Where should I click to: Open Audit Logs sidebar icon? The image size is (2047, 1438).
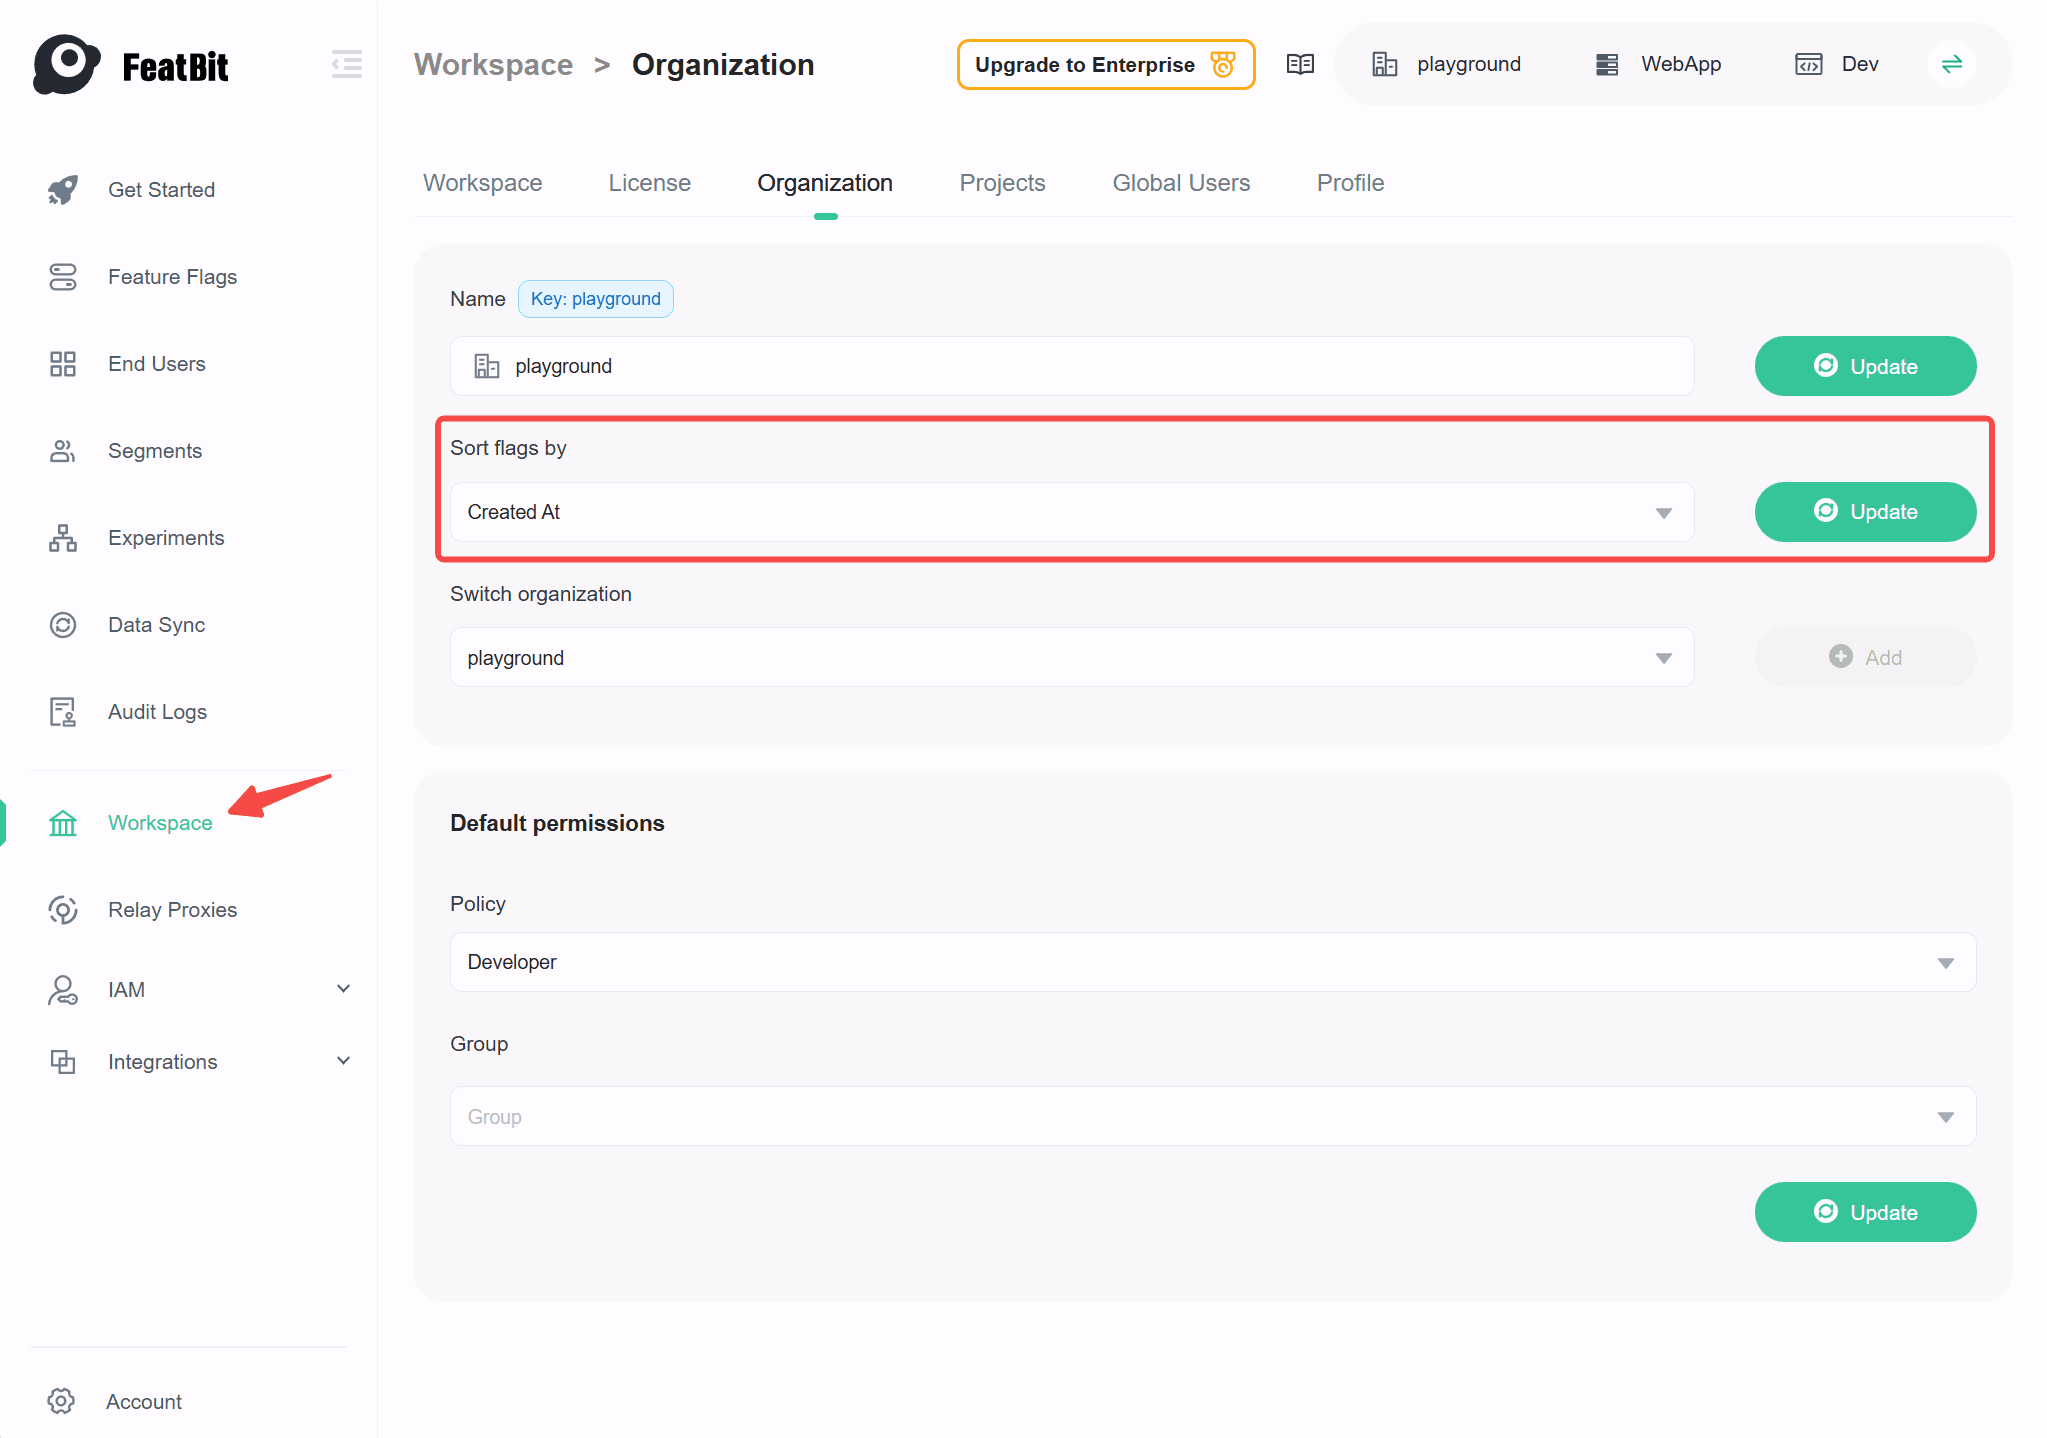[x=63, y=712]
